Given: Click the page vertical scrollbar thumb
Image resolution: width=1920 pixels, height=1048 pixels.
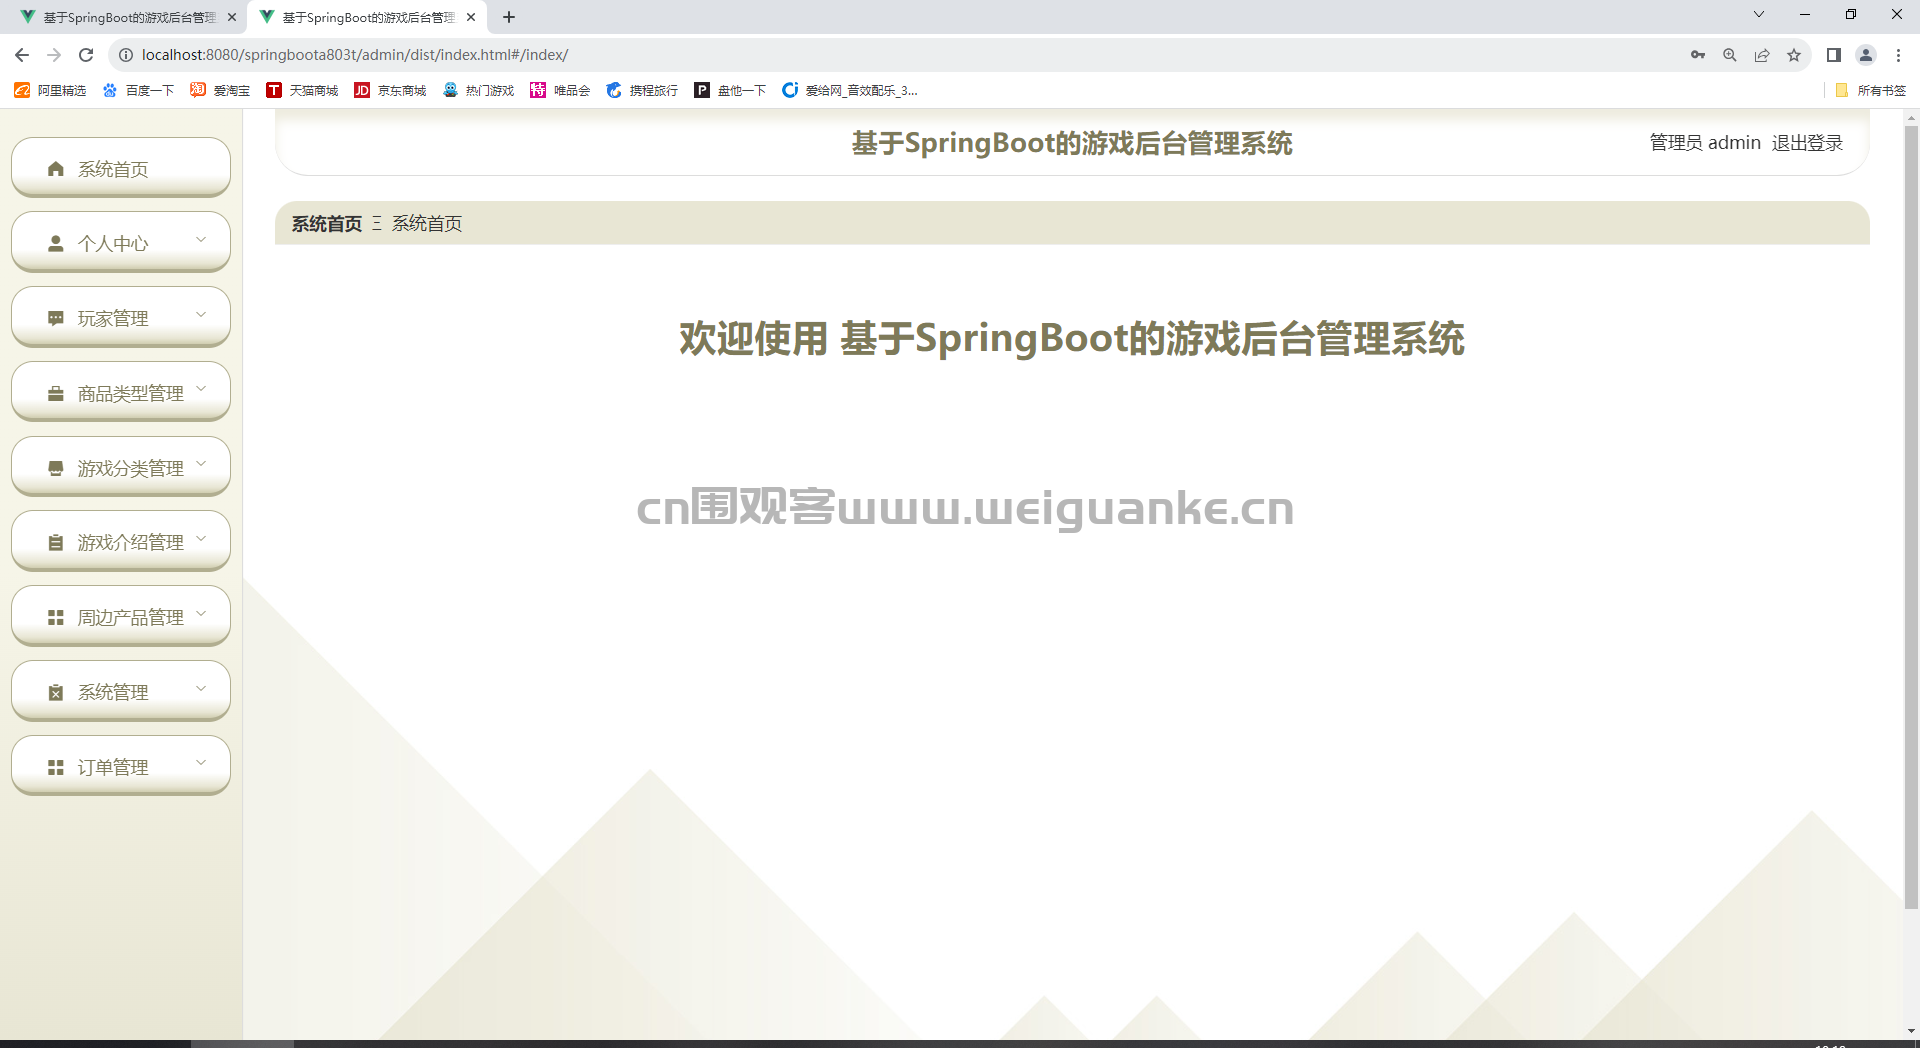Looking at the screenshot, I should tap(1911, 516).
